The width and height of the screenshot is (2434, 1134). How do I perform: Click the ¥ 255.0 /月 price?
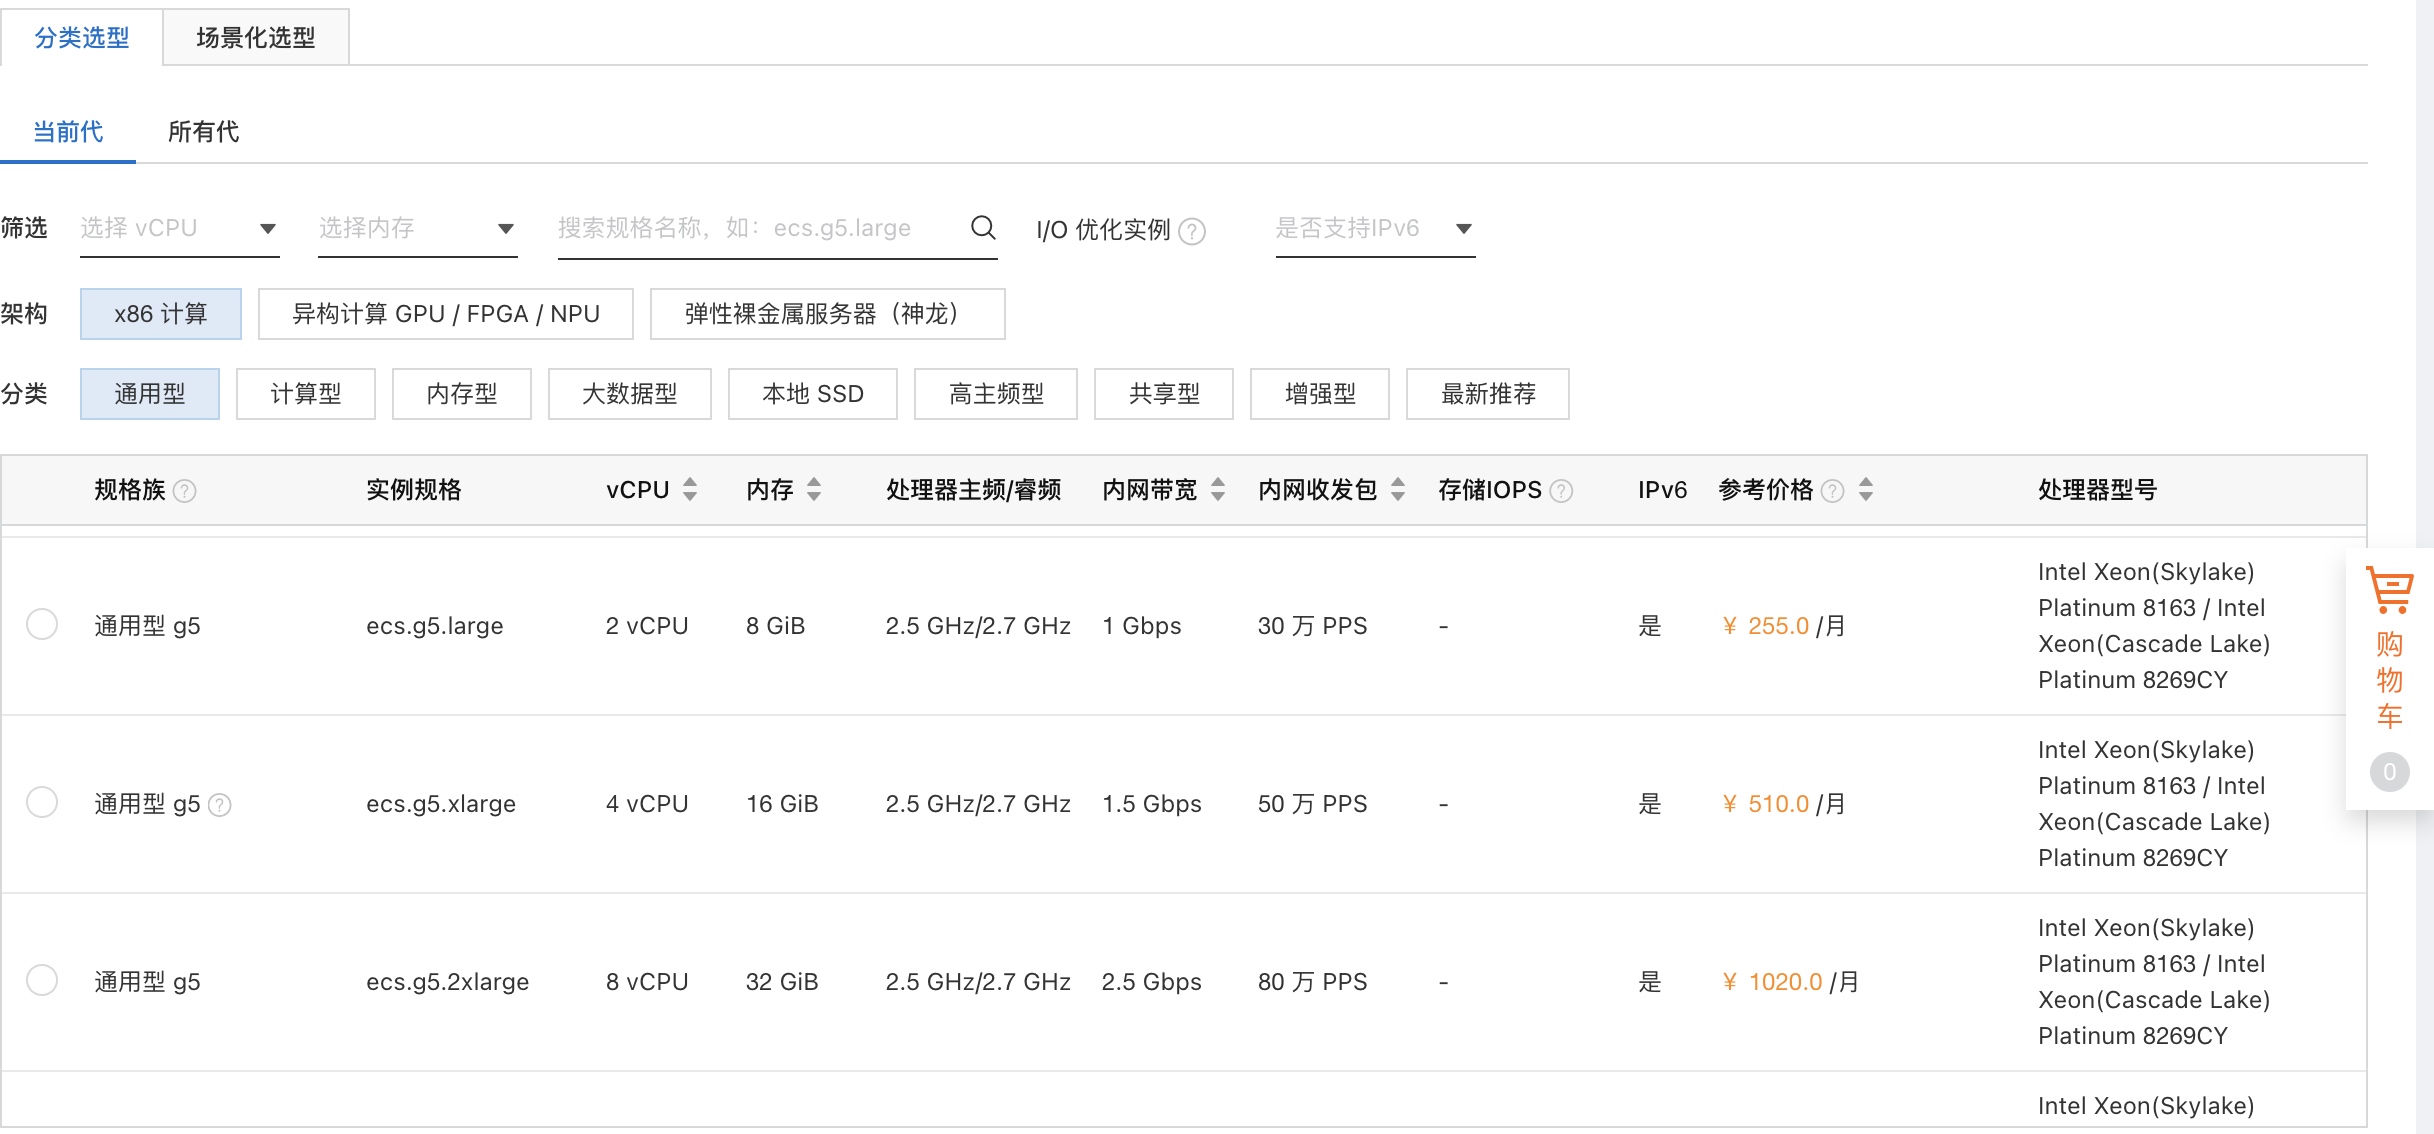click(x=1784, y=626)
